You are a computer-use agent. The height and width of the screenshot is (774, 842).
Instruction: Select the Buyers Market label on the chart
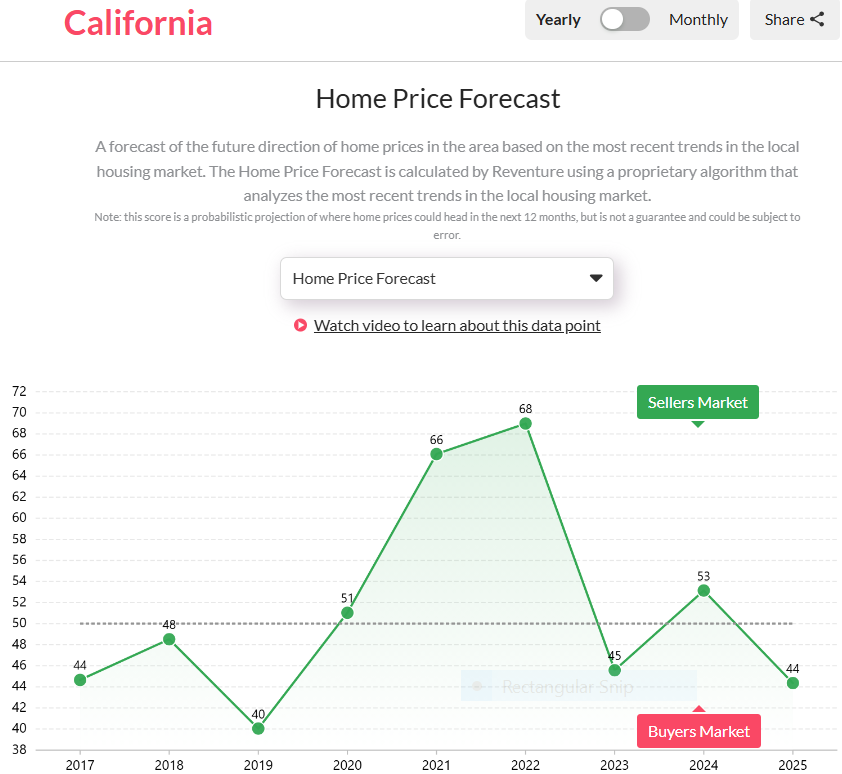click(698, 731)
